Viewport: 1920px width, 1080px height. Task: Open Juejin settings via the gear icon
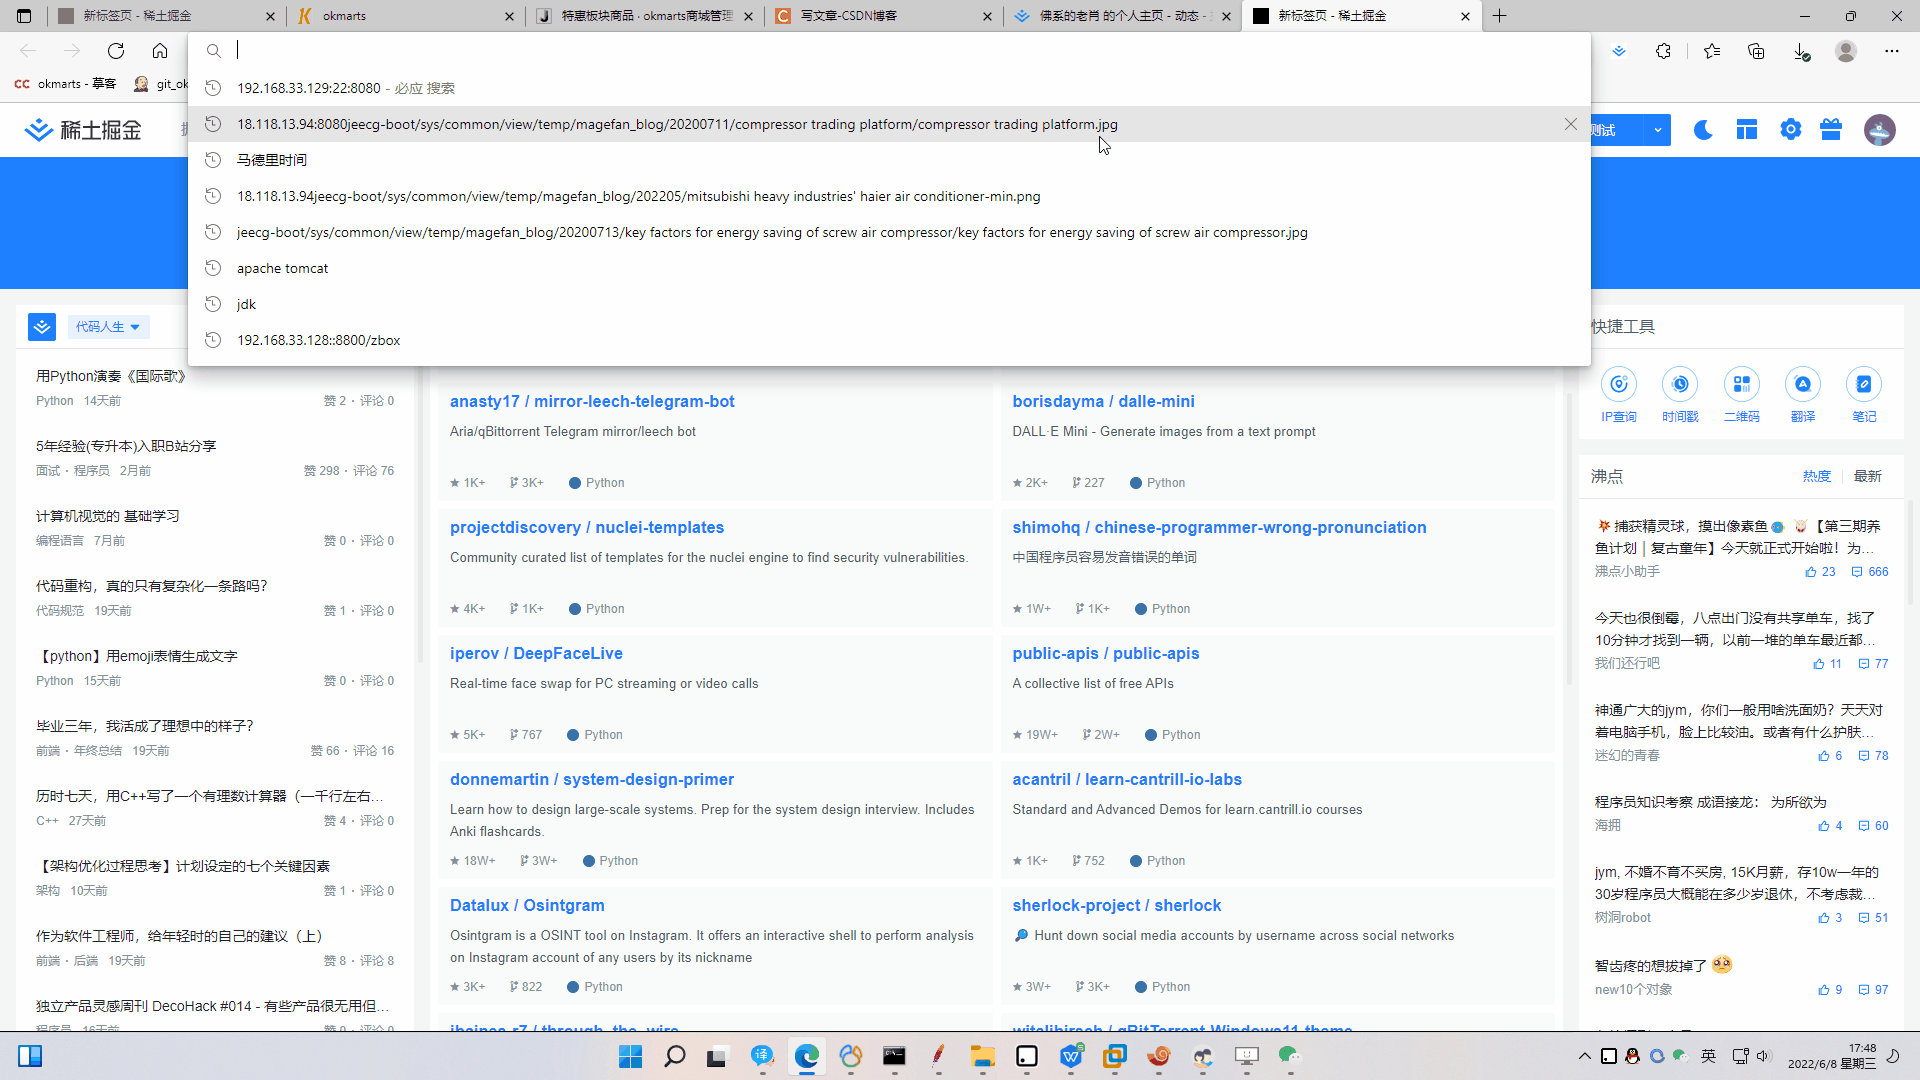point(1791,129)
